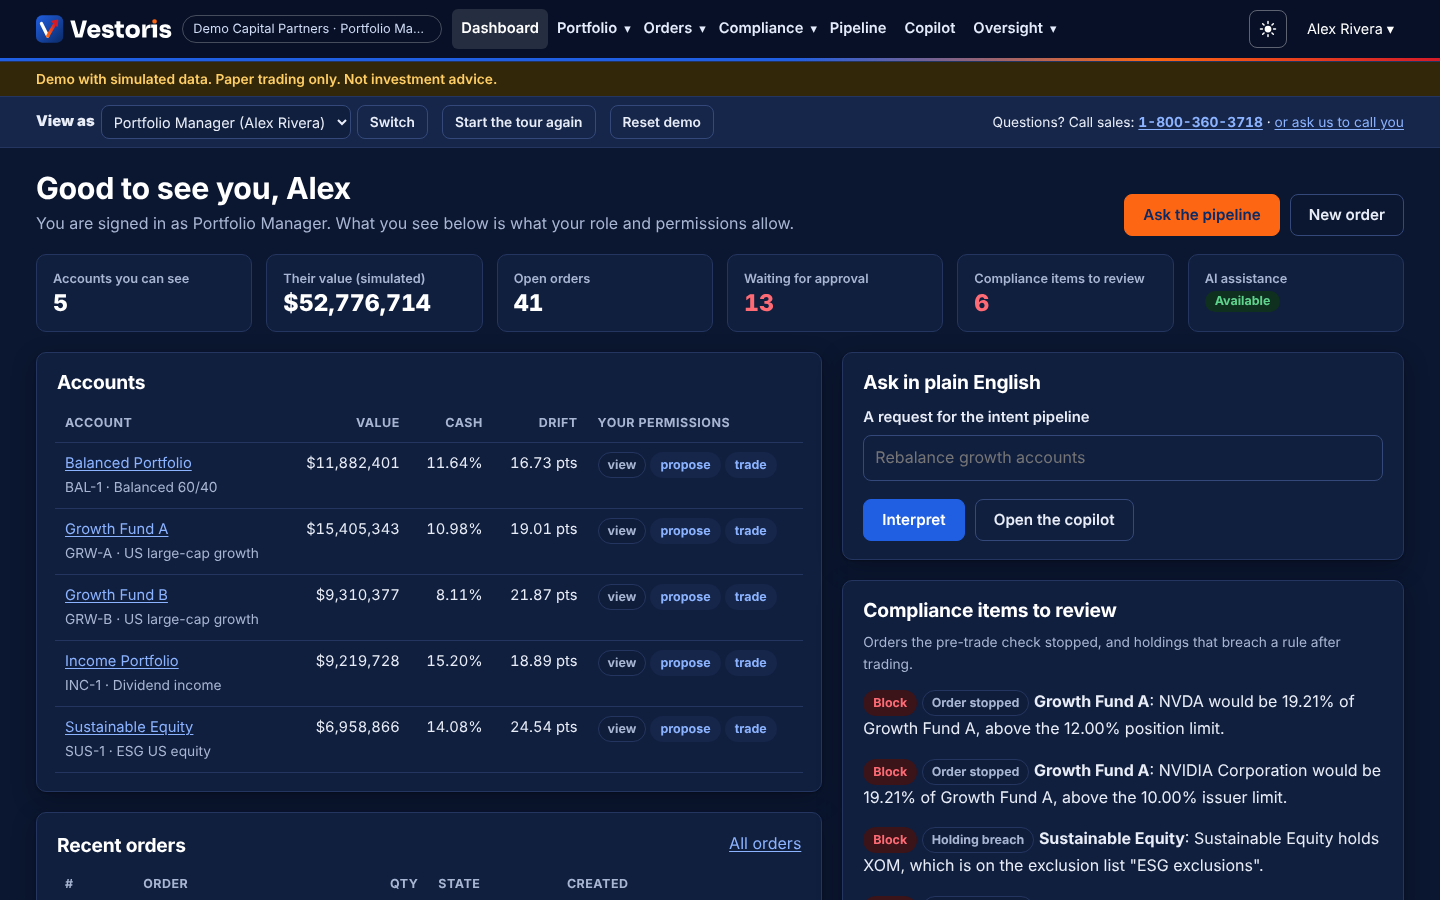Click the Open orders count 41
This screenshot has height=900, width=1440.
coord(528,303)
